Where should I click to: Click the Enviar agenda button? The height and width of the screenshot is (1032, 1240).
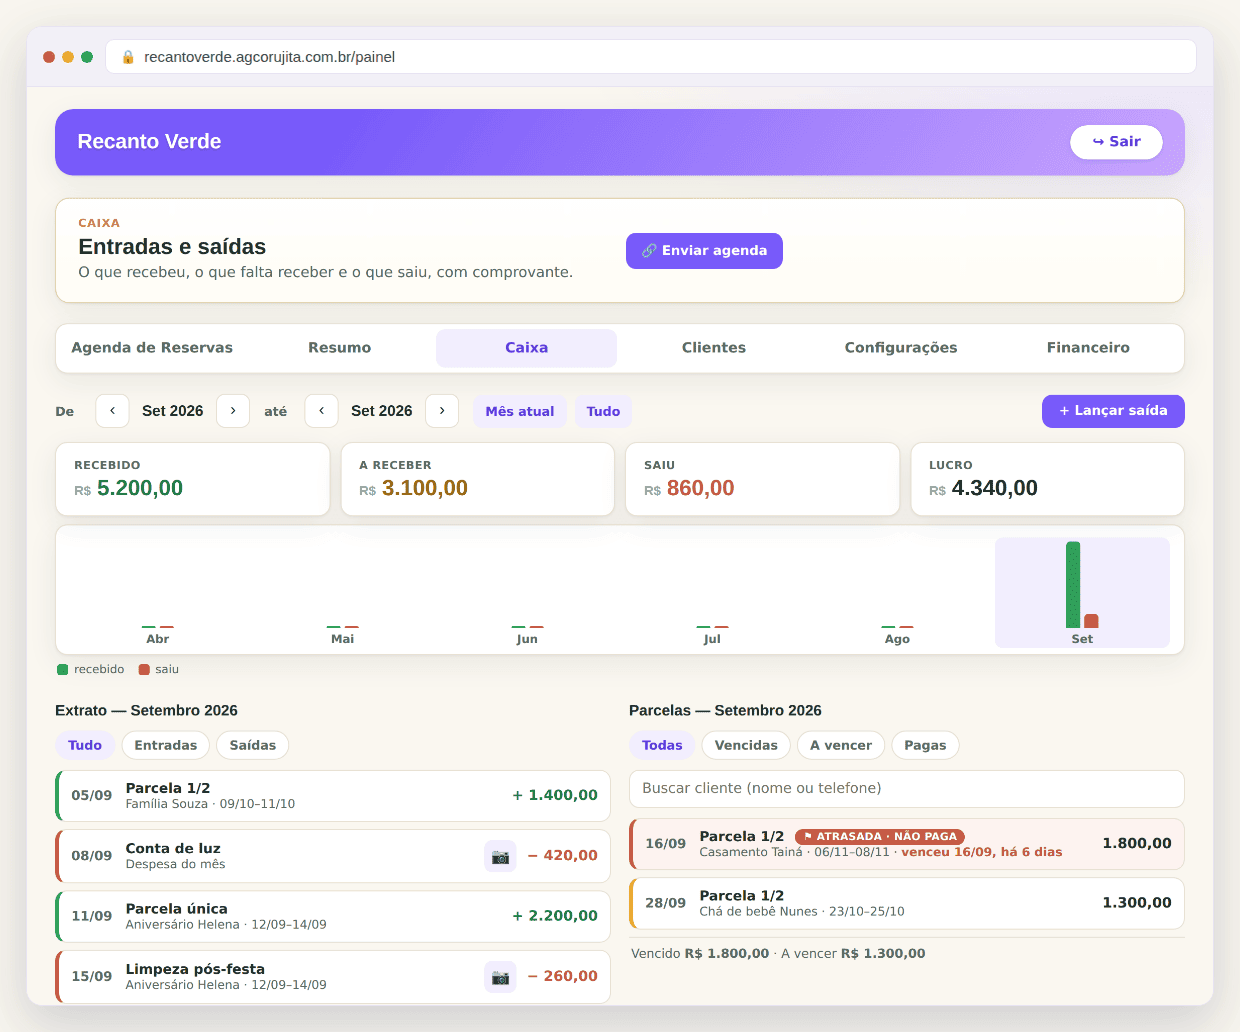tap(704, 251)
